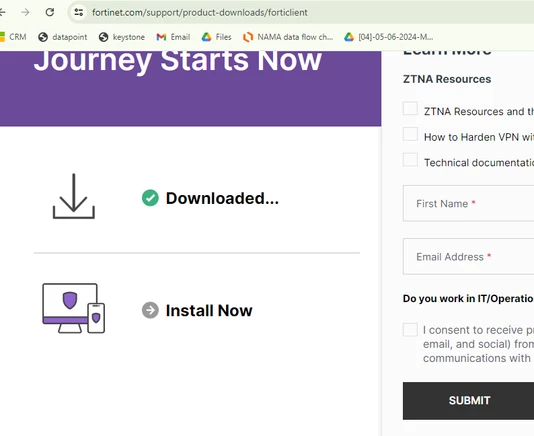Click the browser forward arrow
The height and width of the screenshot is (436, 534).
point(25,12)
